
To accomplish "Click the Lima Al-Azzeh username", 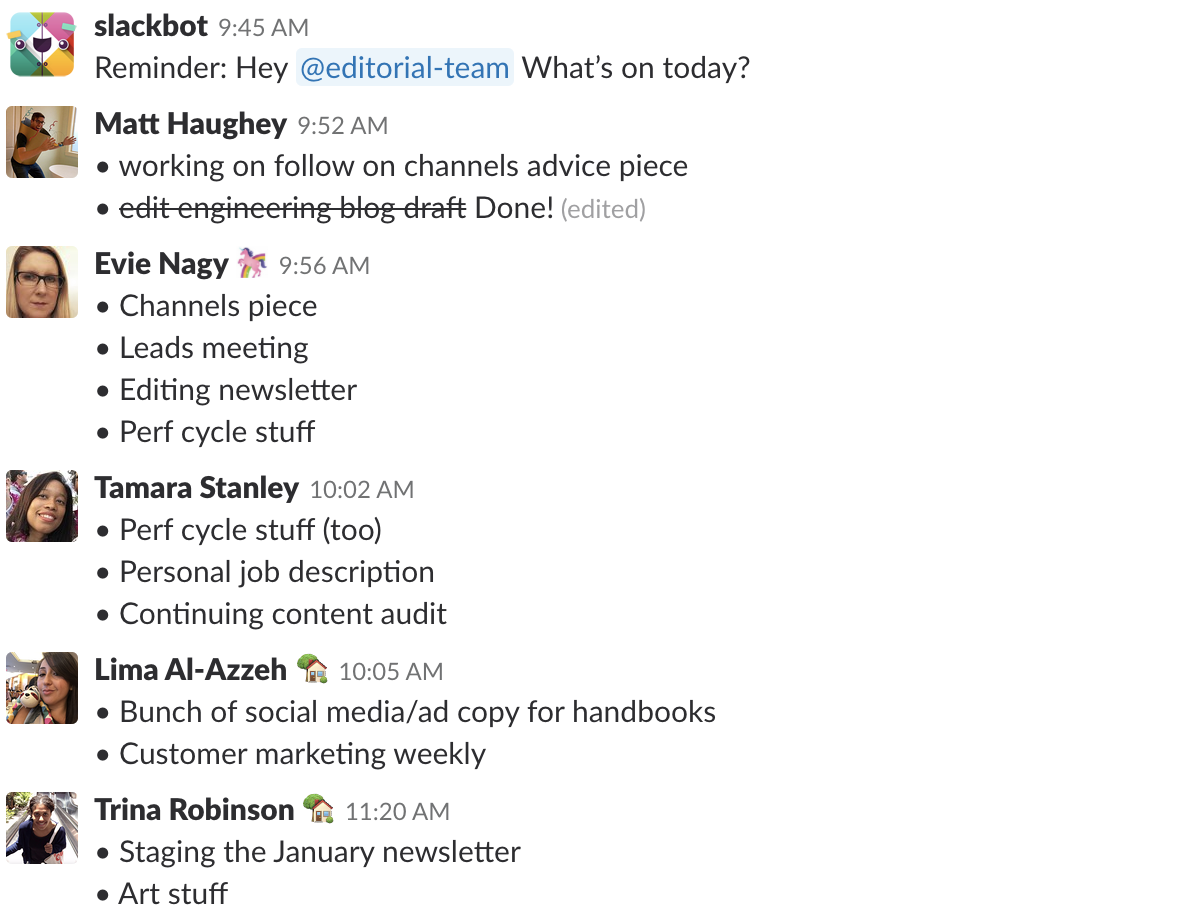I will 191,669.
